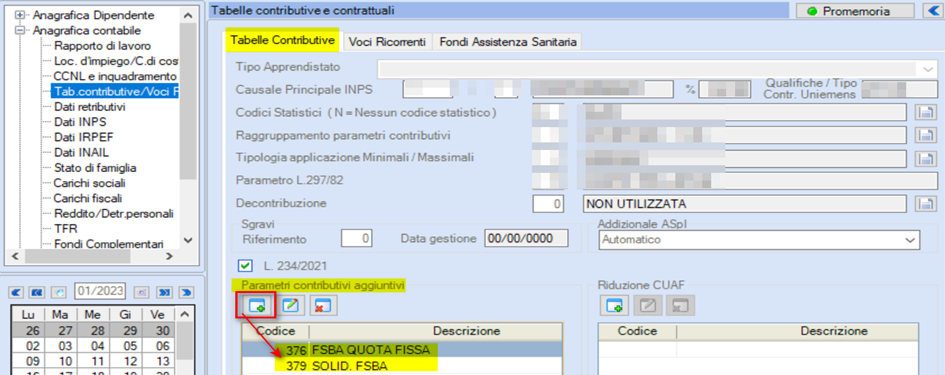945x375 pixels.
Task: Open lookup for Decontribuzione
Action: (x=925, y=204)
